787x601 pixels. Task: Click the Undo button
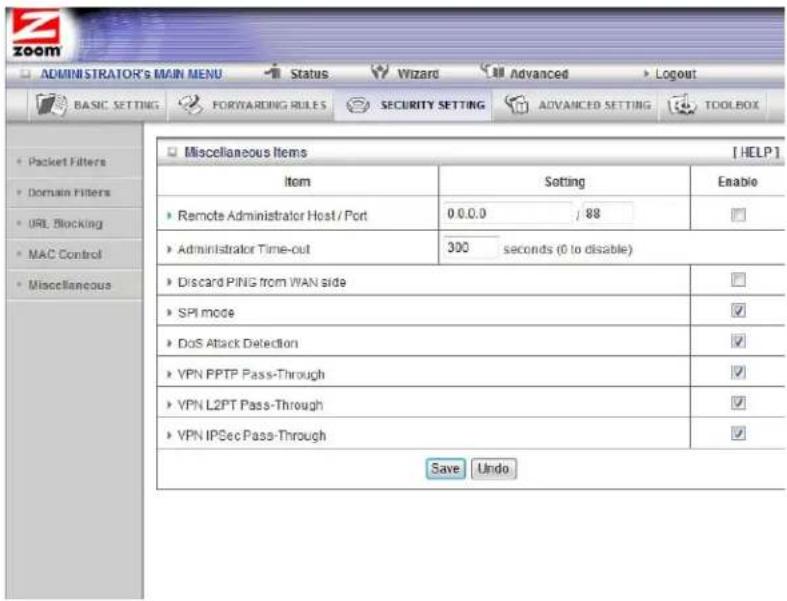point(493,468)
